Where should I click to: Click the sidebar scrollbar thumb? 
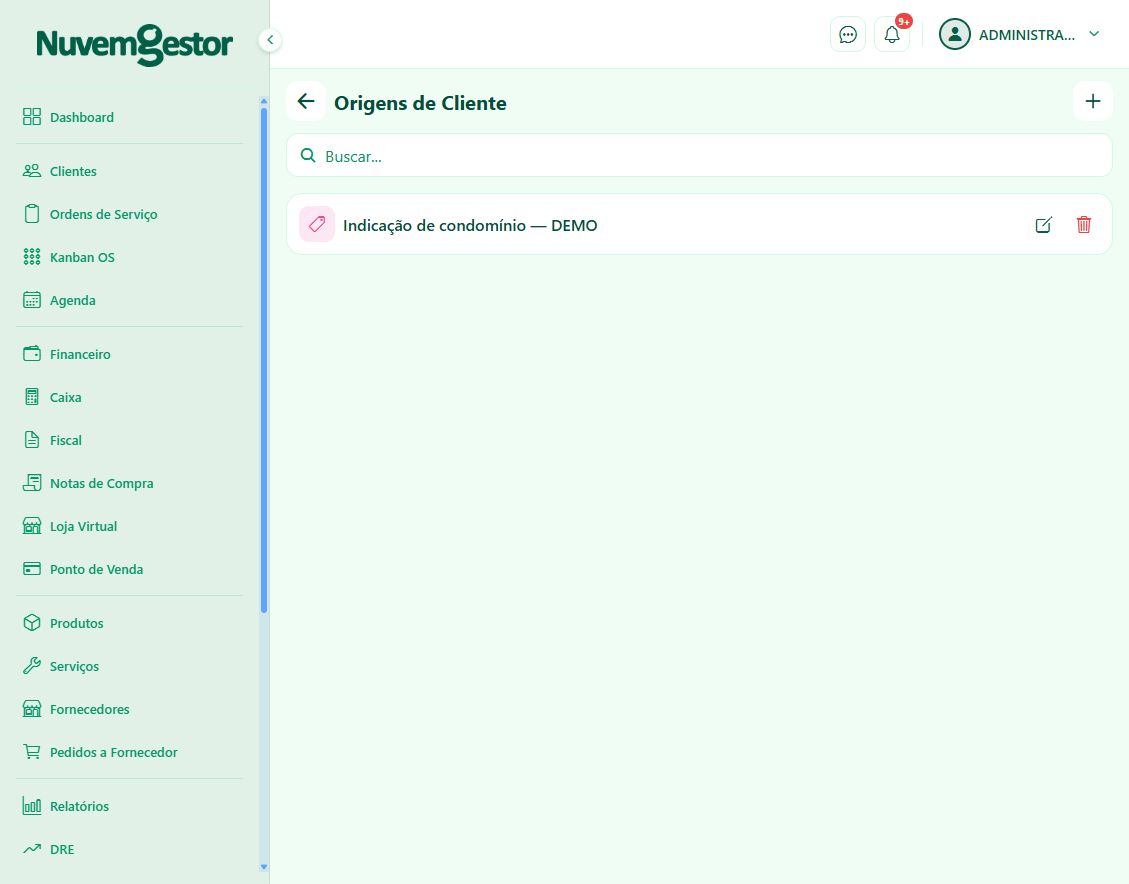[264, 360]
